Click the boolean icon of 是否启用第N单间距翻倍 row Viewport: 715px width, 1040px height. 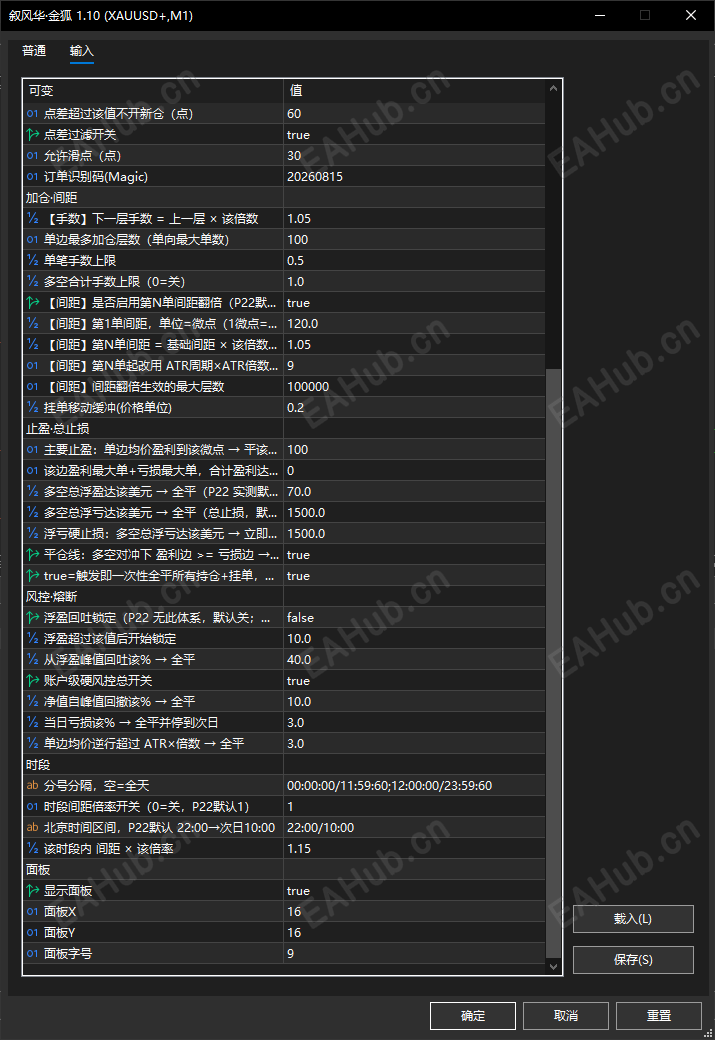click(x=32, y=302)
